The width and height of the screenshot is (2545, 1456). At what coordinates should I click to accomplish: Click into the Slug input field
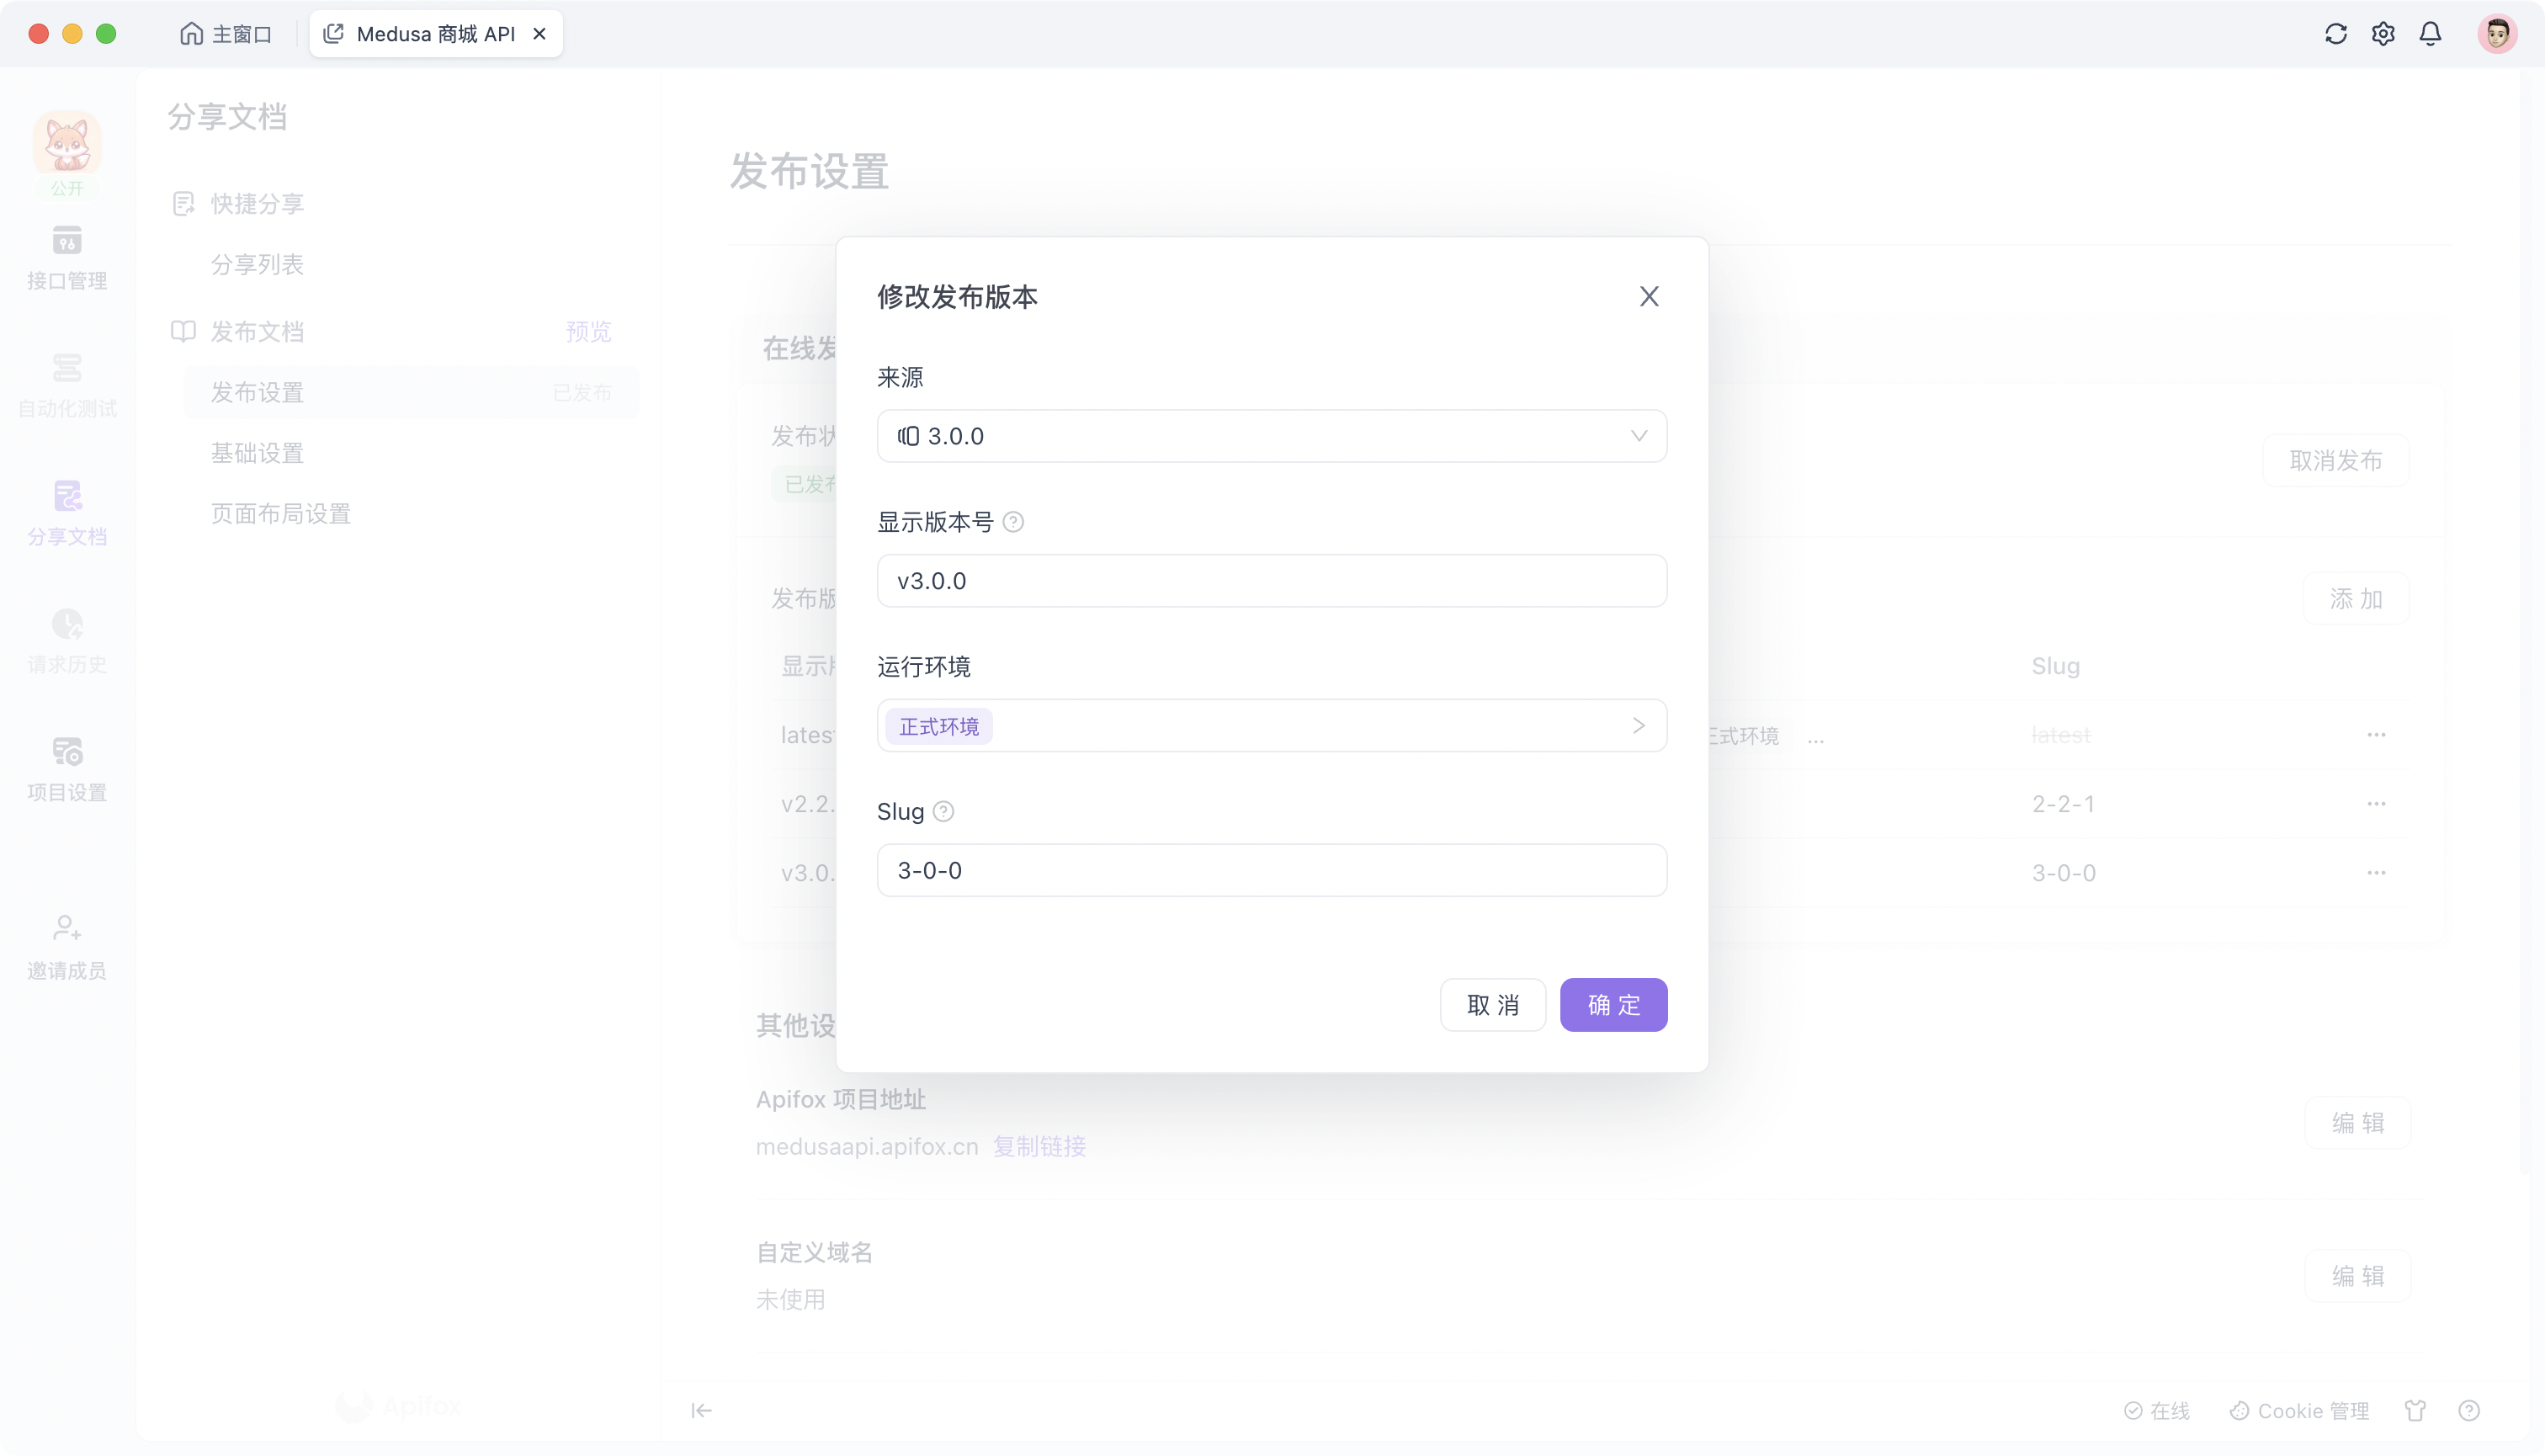[x=1271, y=870]
